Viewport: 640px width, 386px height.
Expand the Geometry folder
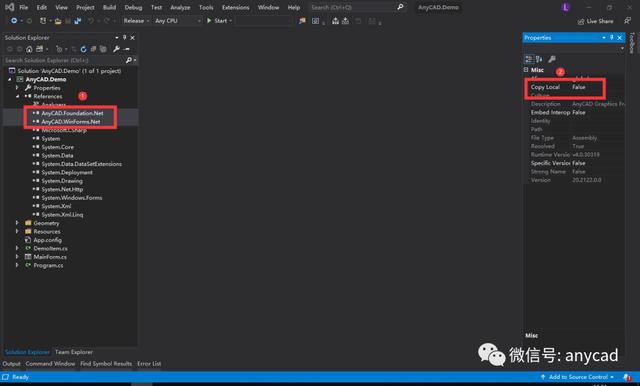click(x=17, y=223)
